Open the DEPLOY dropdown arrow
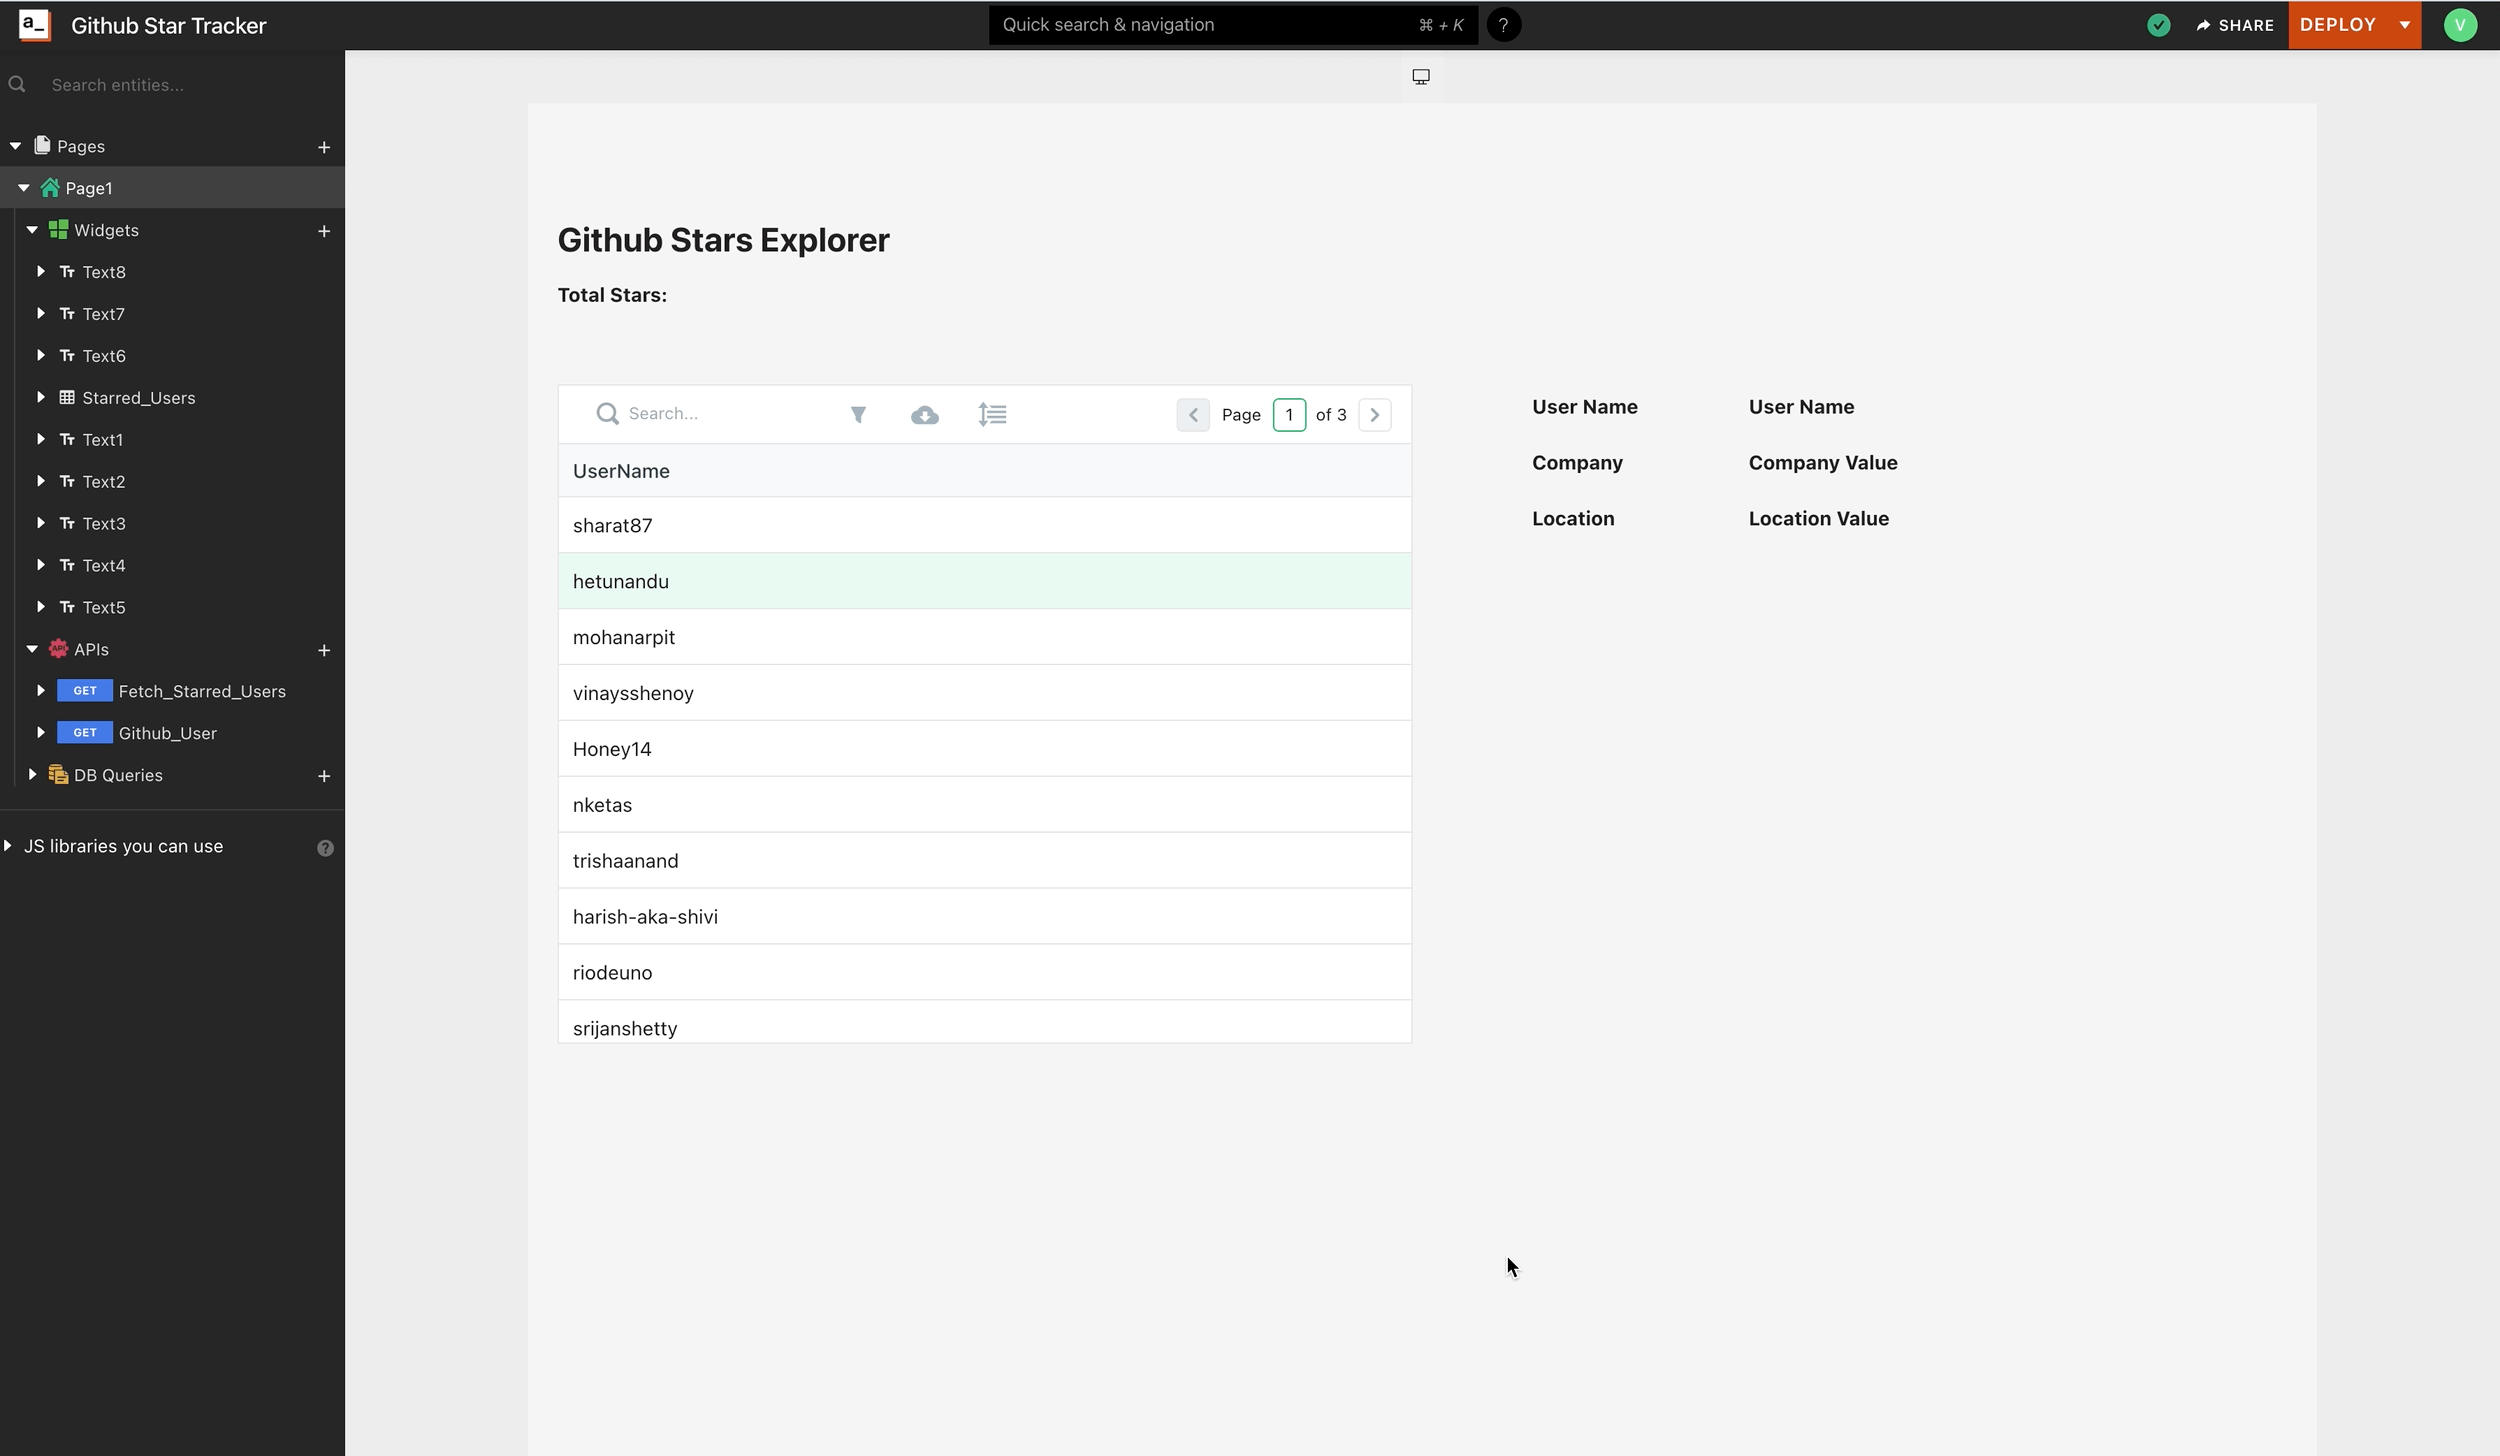 [x=2404, y=24]
